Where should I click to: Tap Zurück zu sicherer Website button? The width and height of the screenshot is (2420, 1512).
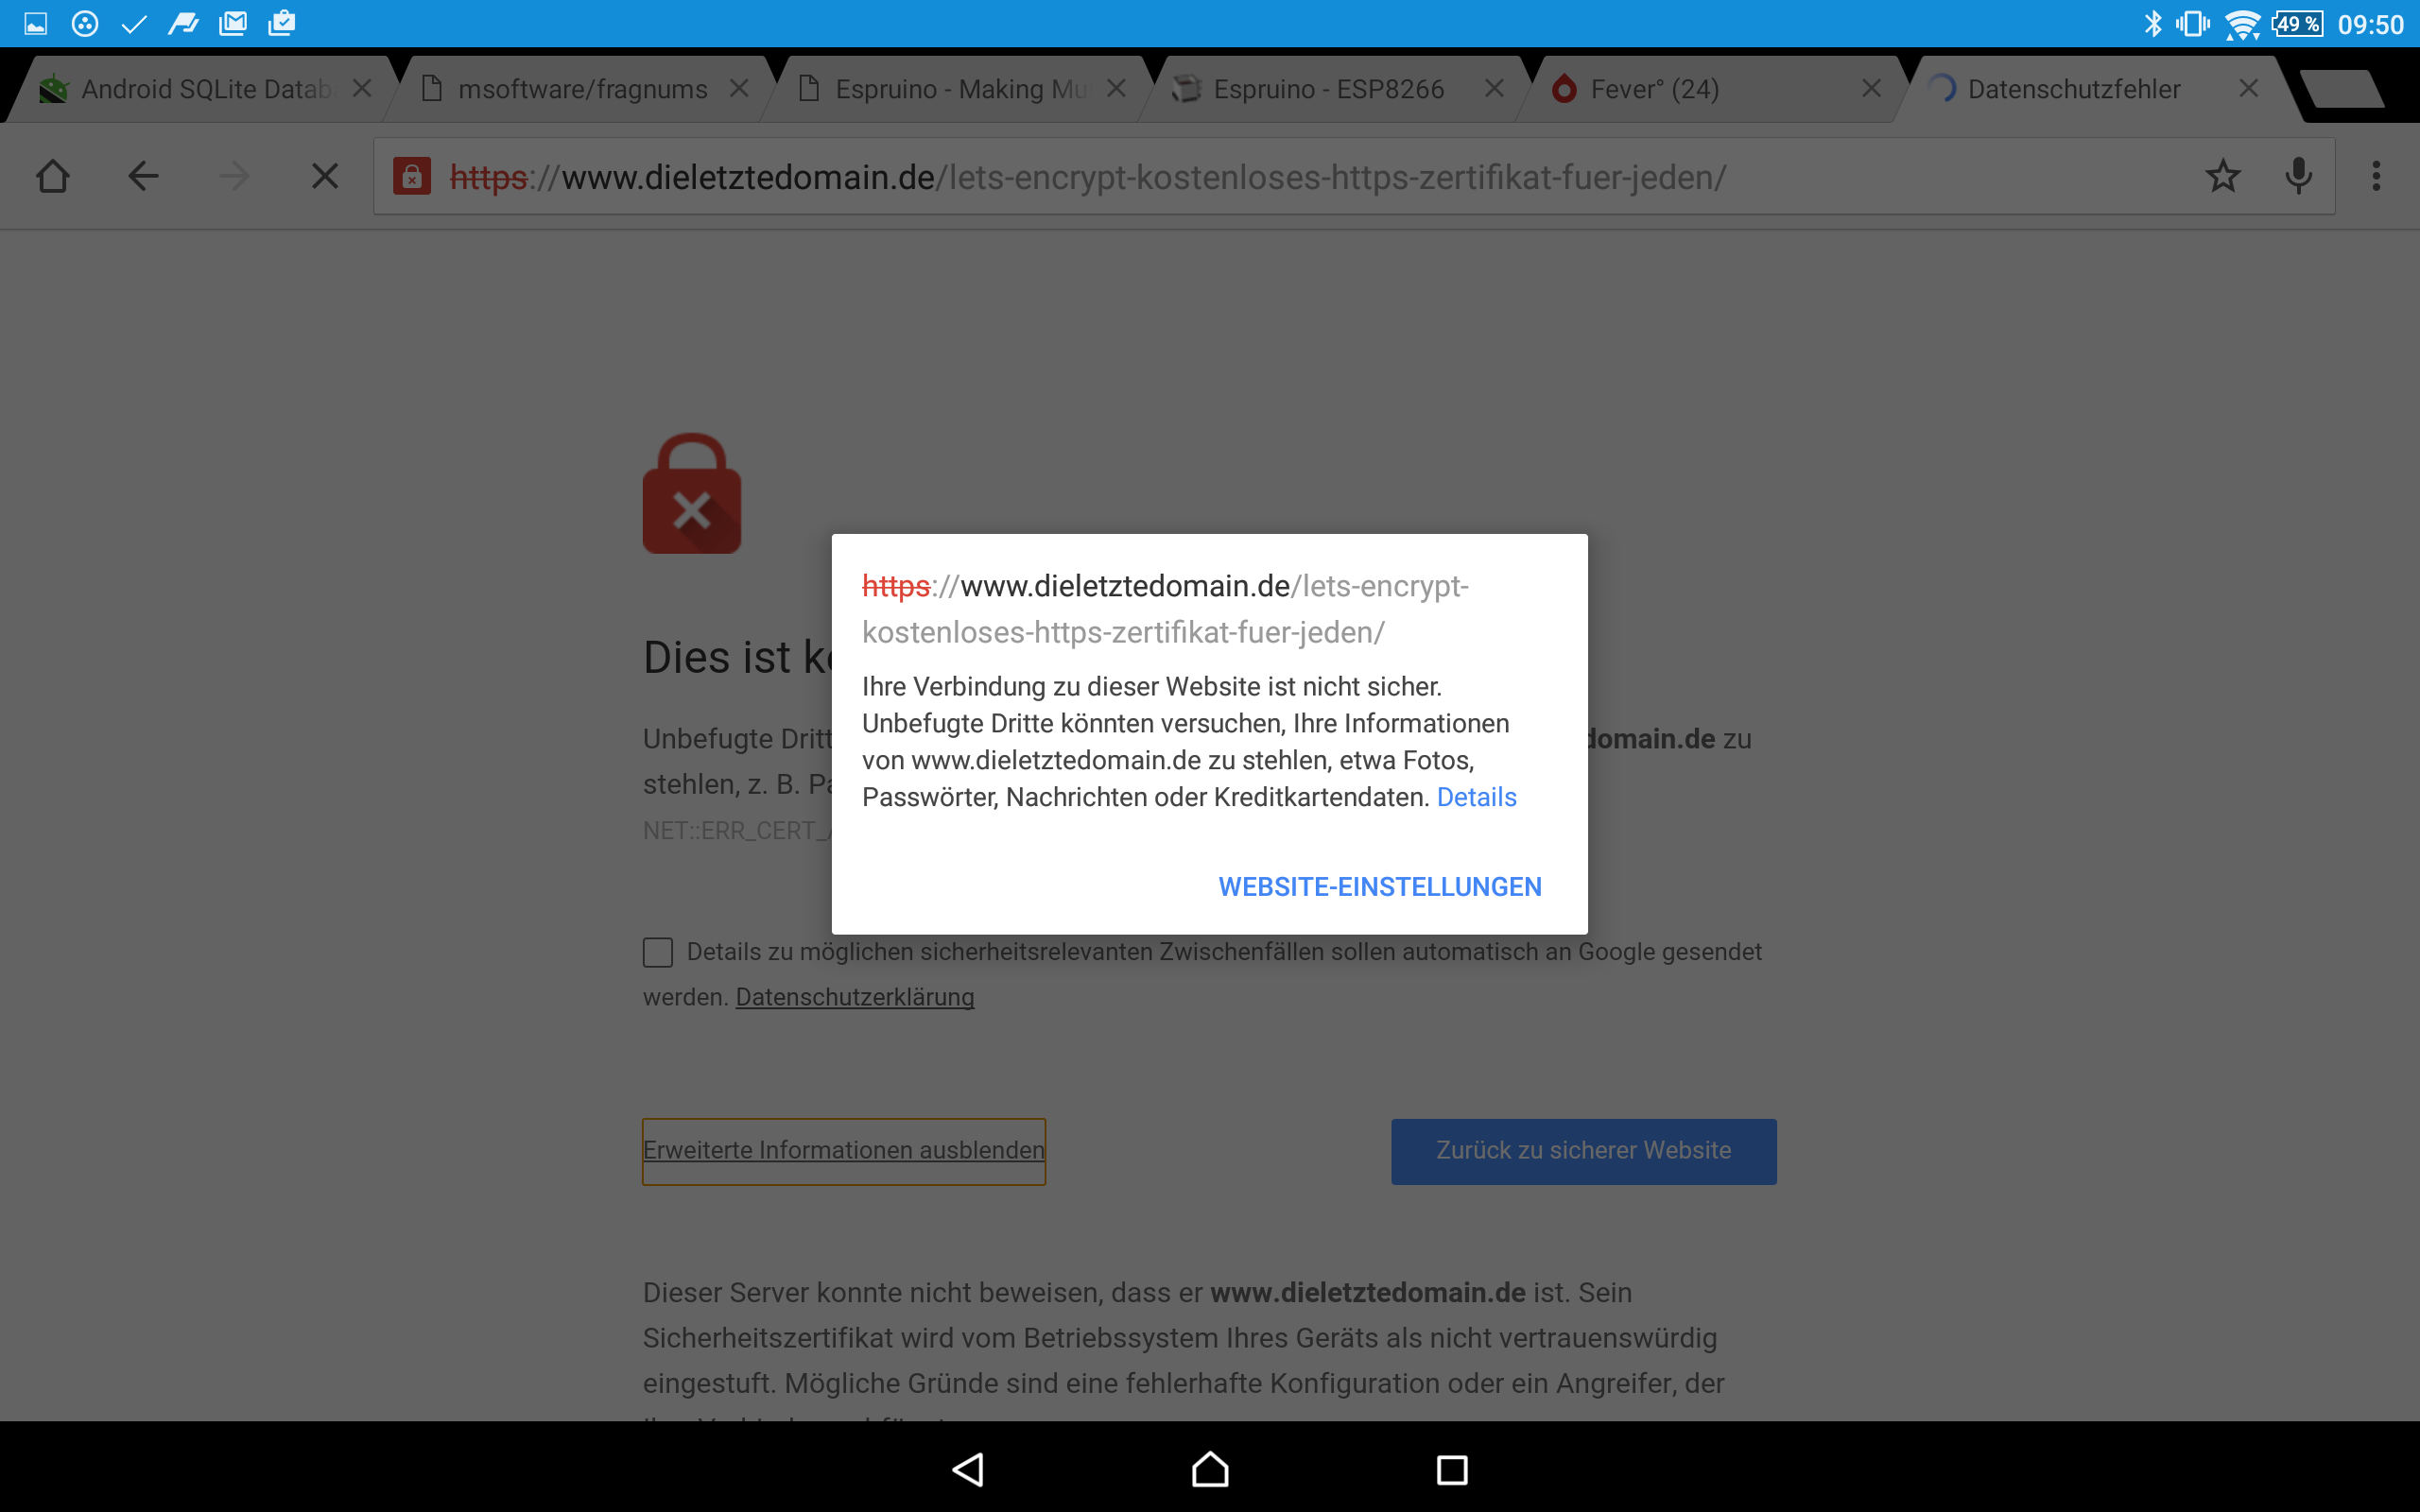click(1584, 1151)
